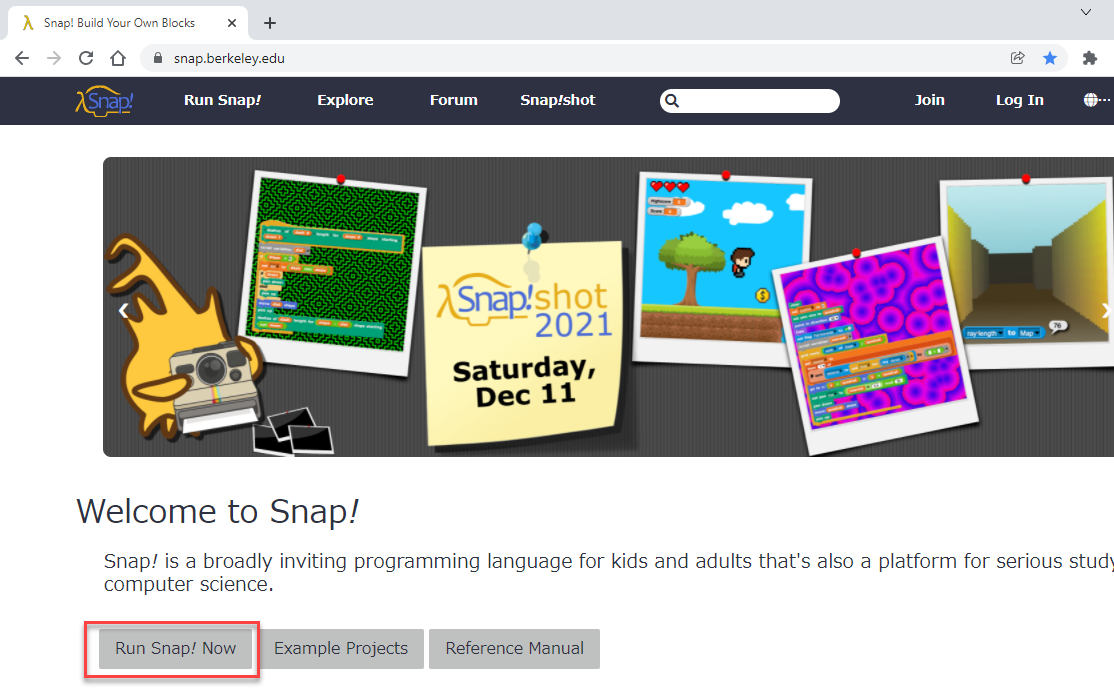Open the extensions puzzle icon
Image resolution: width=1114 pixels, height=691 pixels.
[1090, 58]
